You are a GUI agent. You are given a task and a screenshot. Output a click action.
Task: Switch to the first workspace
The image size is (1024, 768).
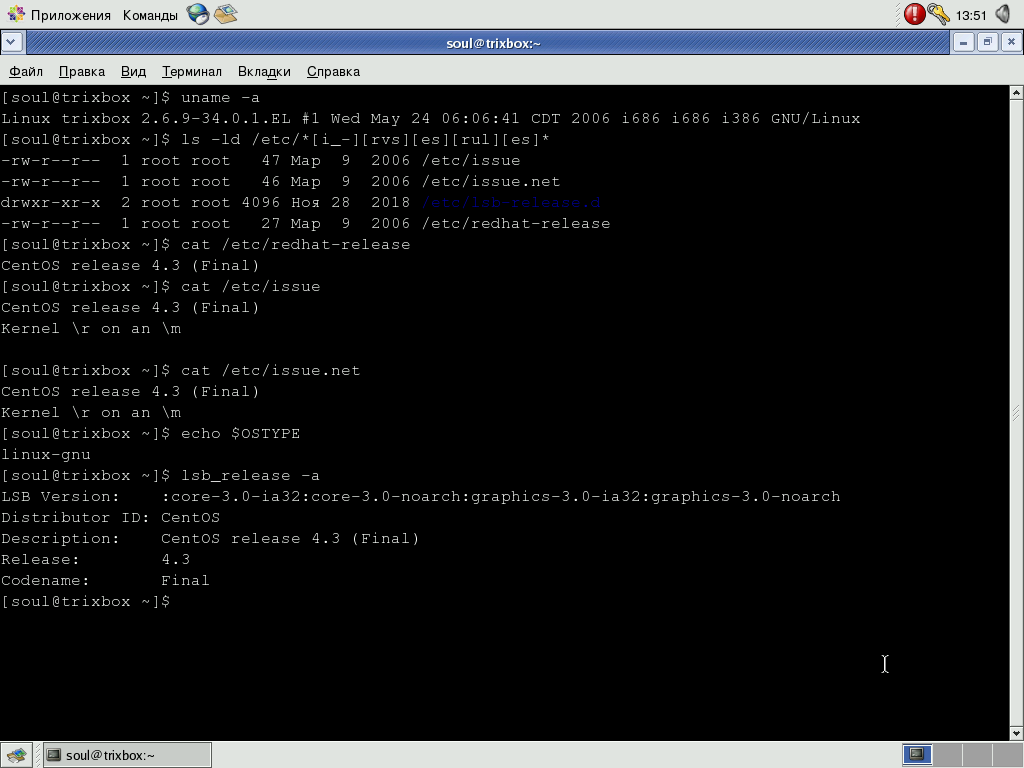pos(917,755)
